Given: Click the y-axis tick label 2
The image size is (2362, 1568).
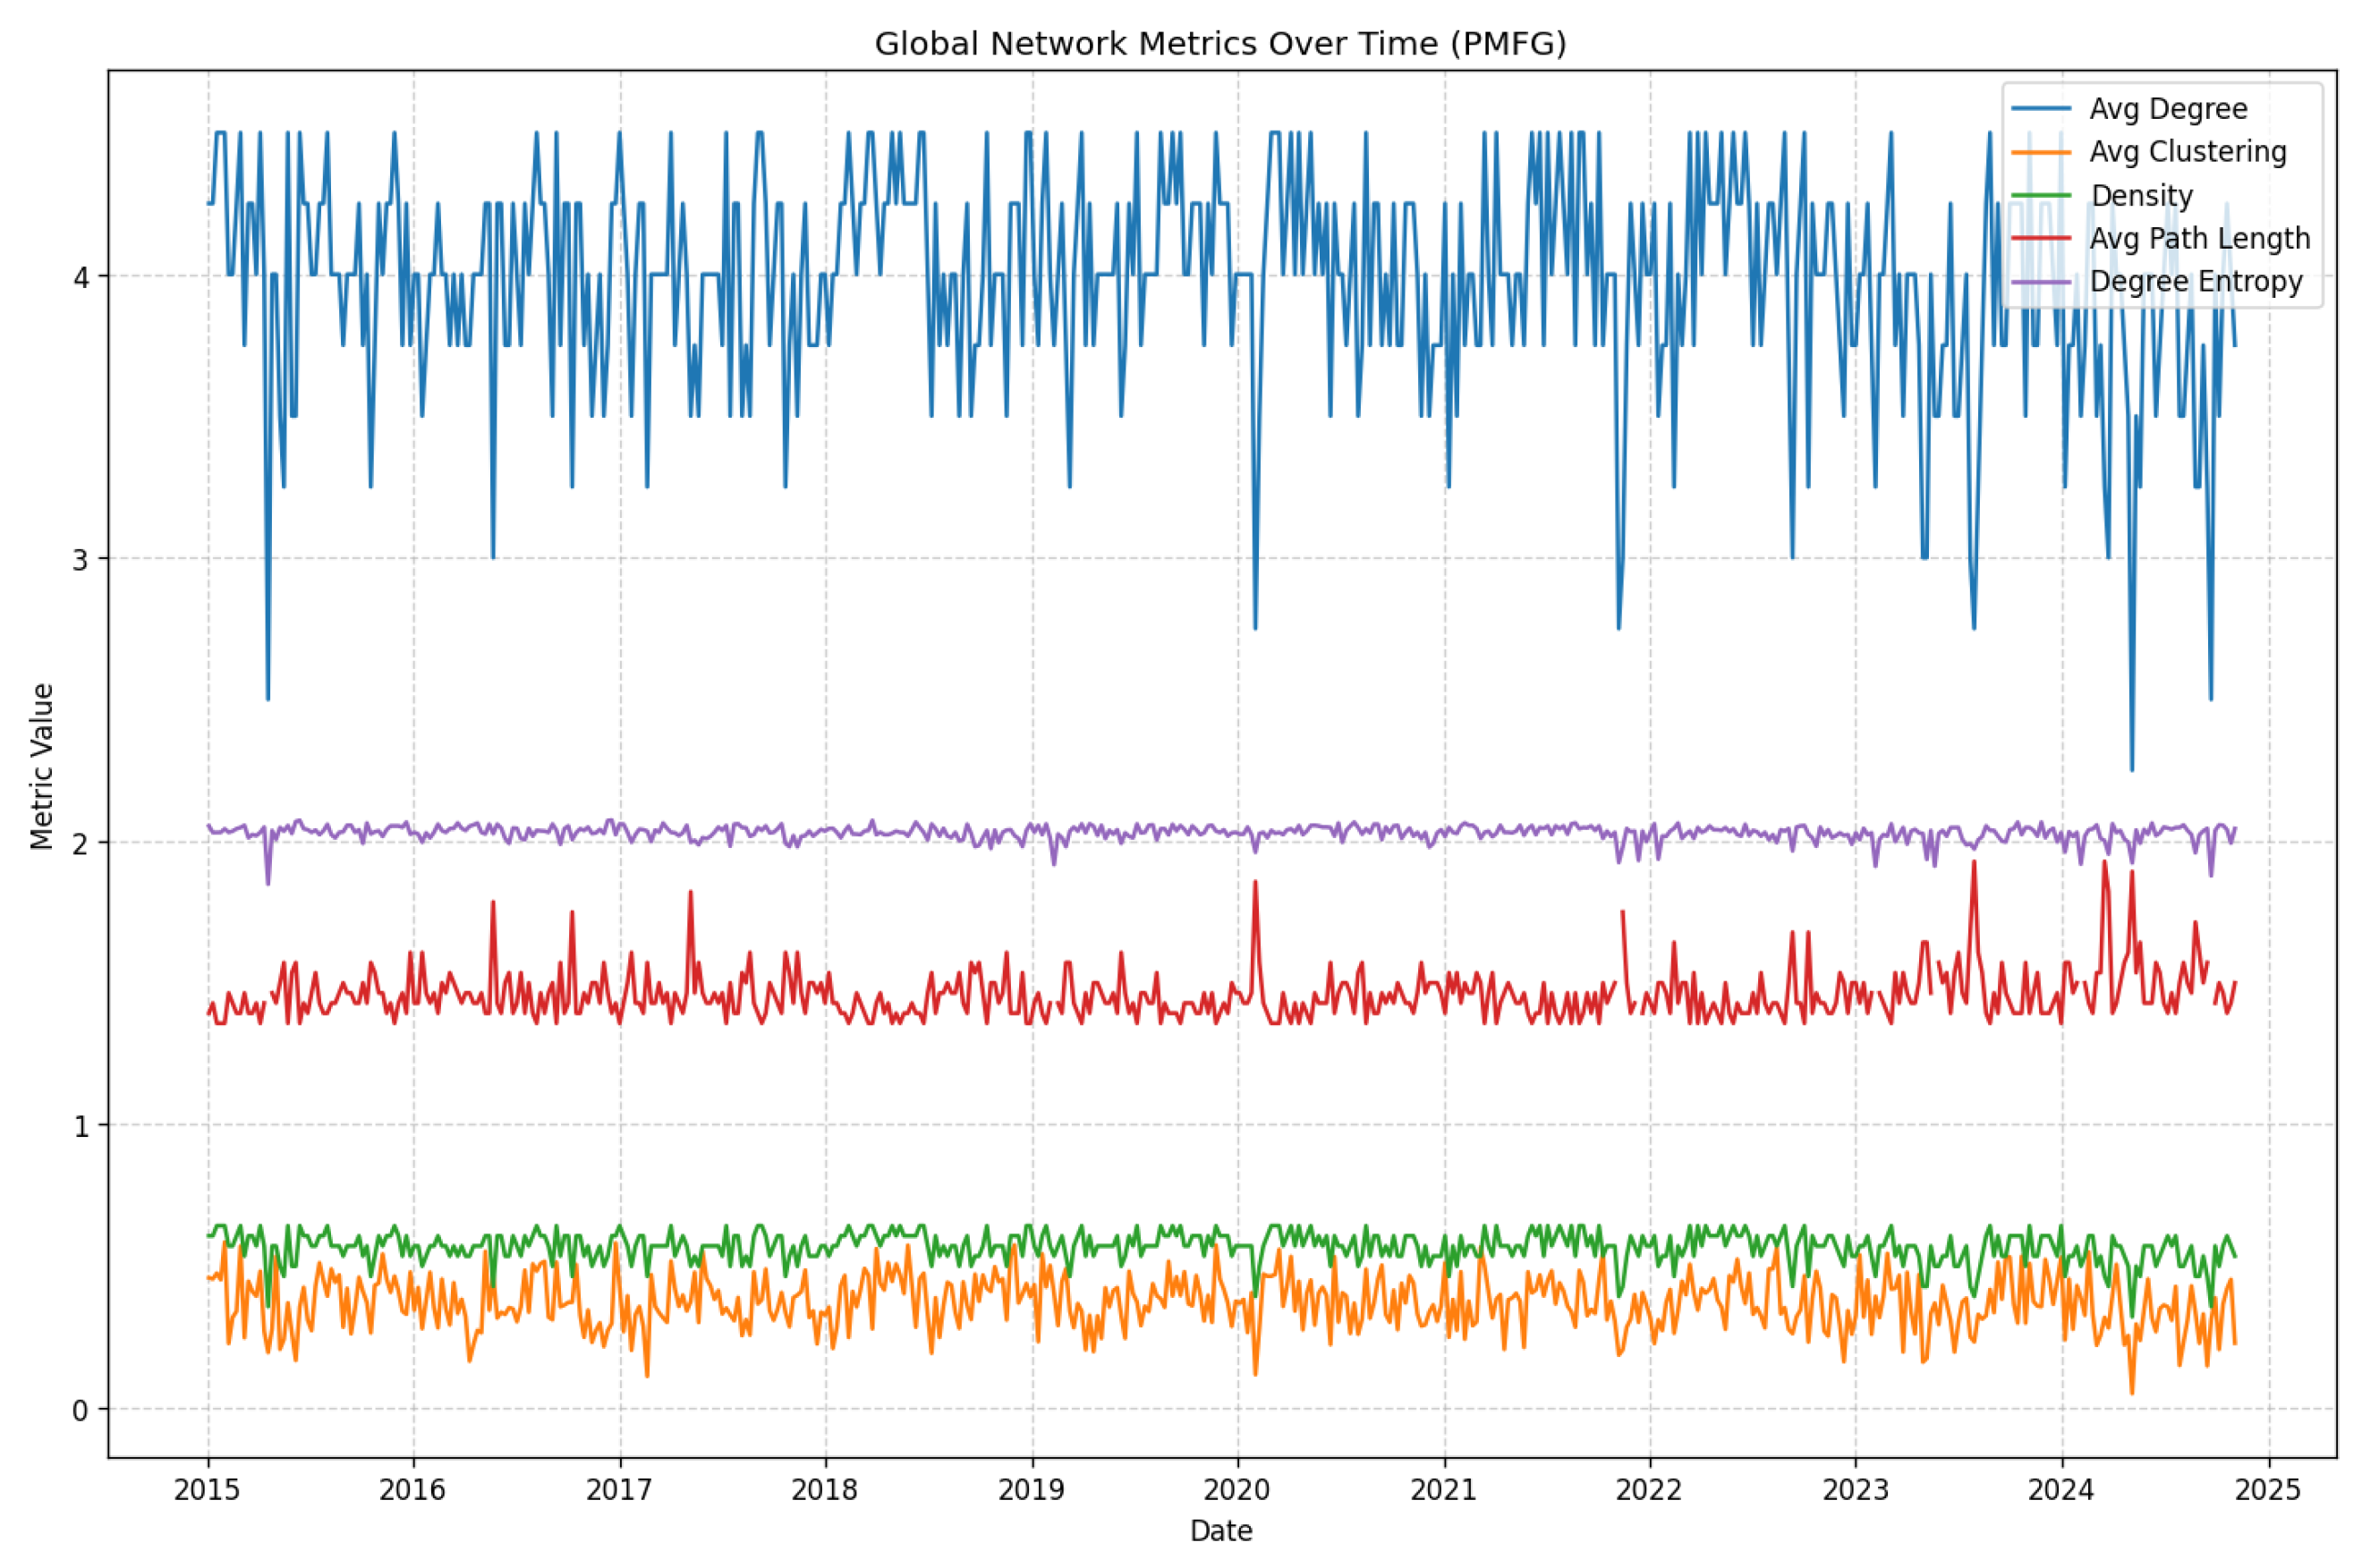Looking at the screenshot, I should pos(81,843).
